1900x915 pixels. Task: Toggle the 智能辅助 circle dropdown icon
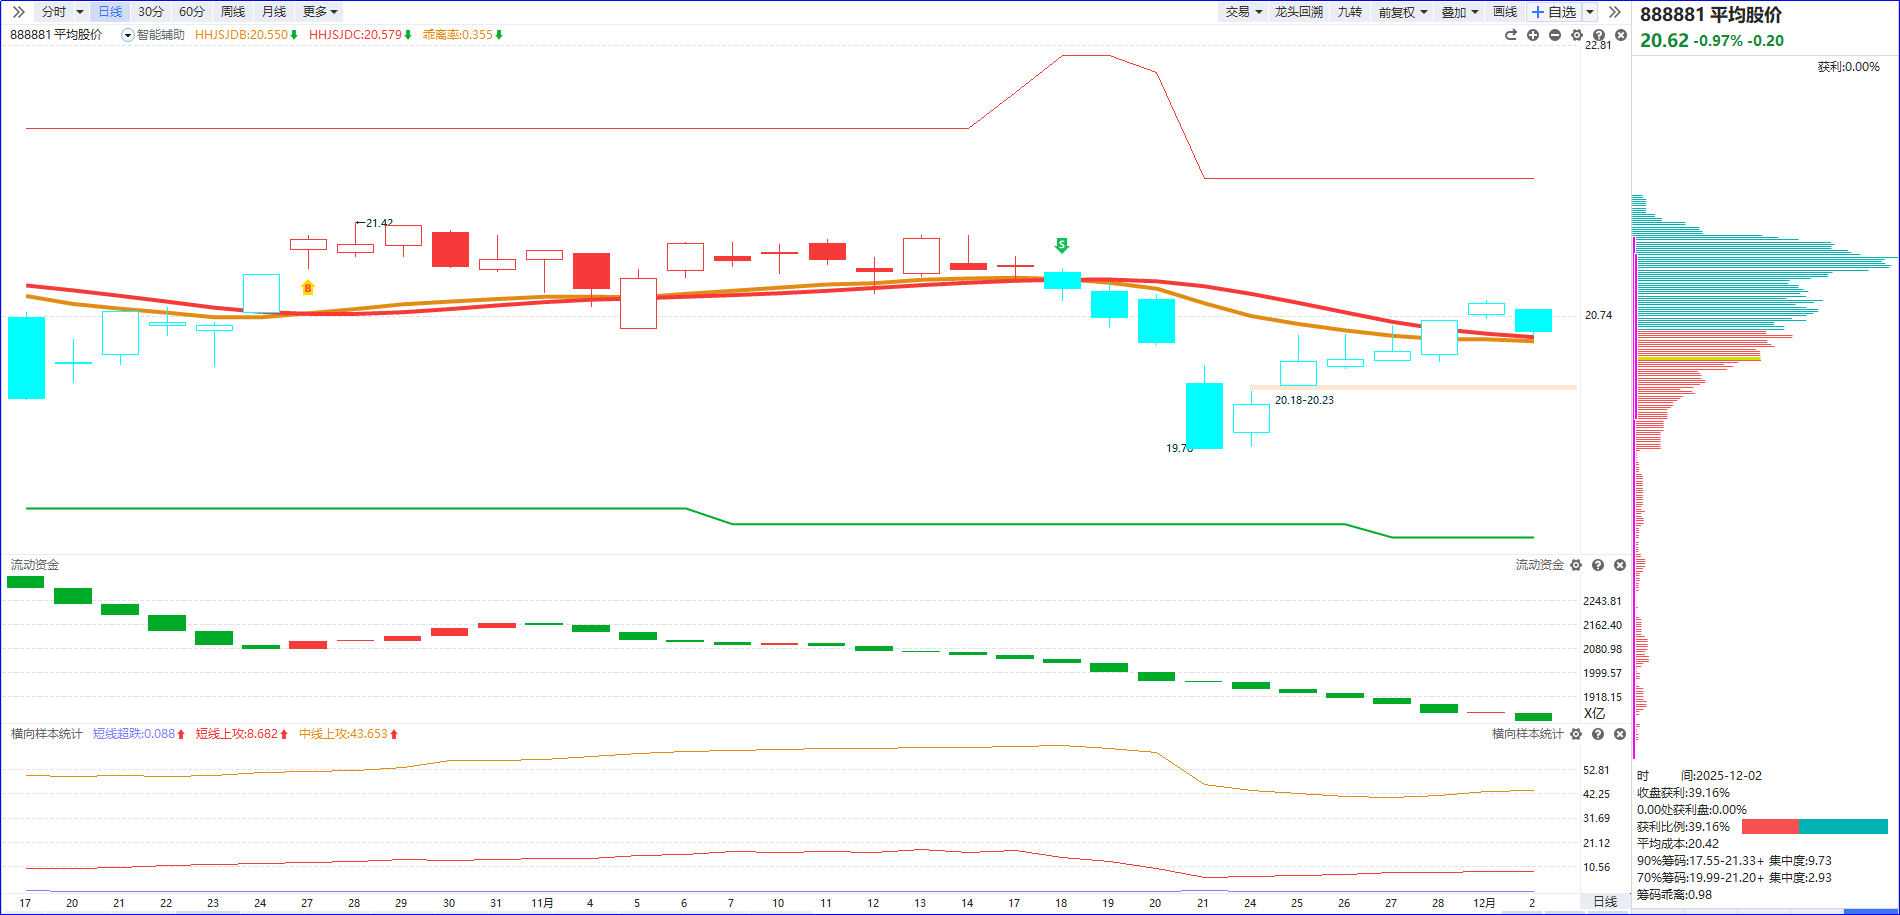coord(128,35)
